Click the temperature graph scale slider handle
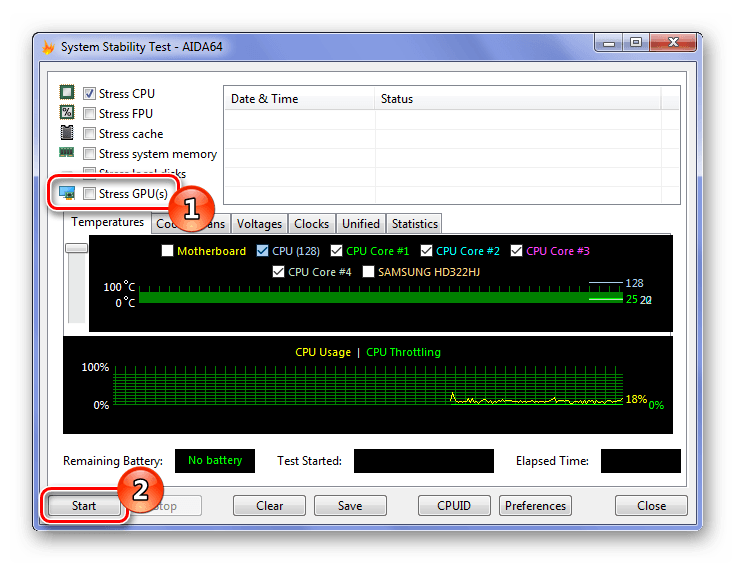Screen dimensions: 736x564 pyautogui.click(x=77, y=248)
